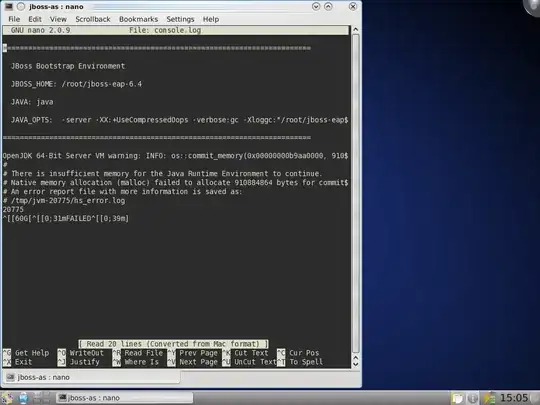Click the jboss-as : nano taskbar entry
Image resolution: width=540 pixels, height=405 pixels.
pos(124,398)
